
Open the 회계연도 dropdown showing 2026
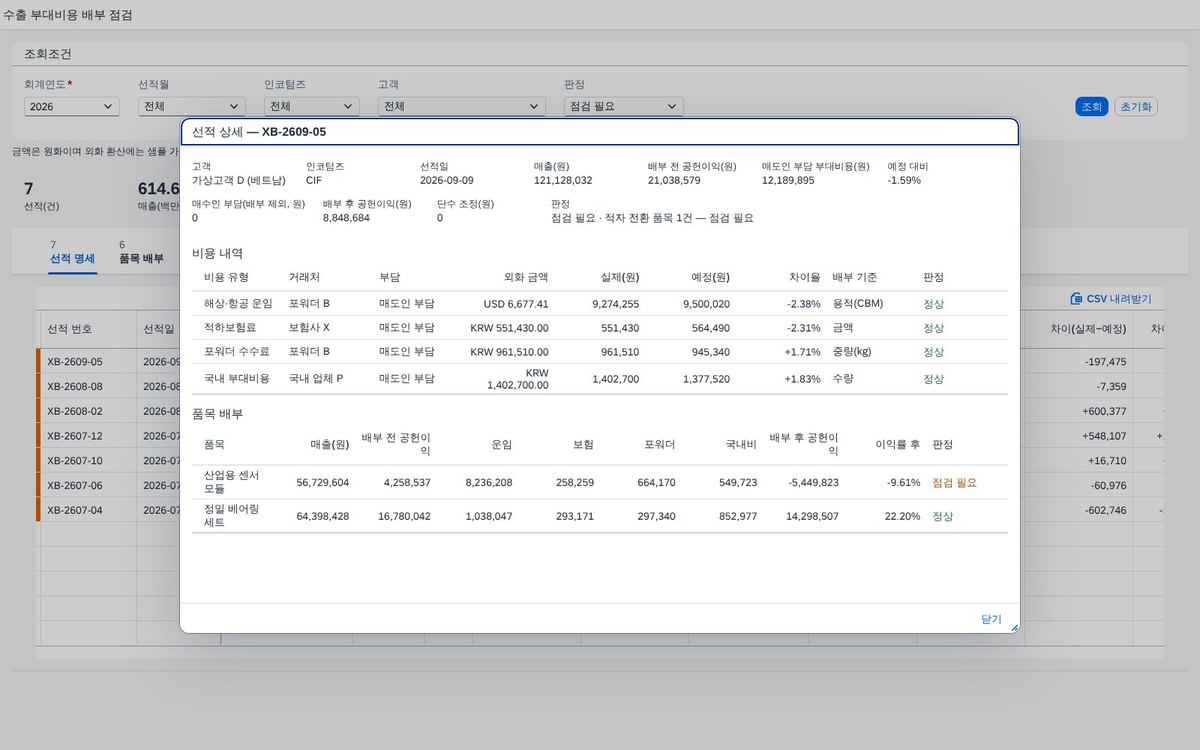(x=72, y=106)
